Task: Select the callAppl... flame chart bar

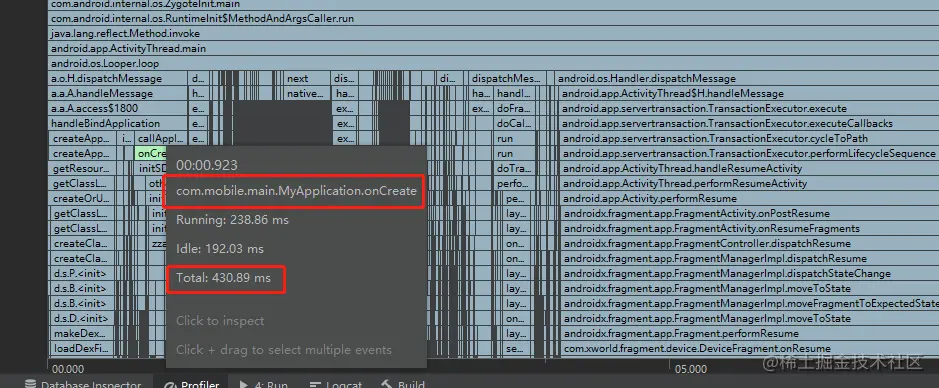Action: coord(160,138)
